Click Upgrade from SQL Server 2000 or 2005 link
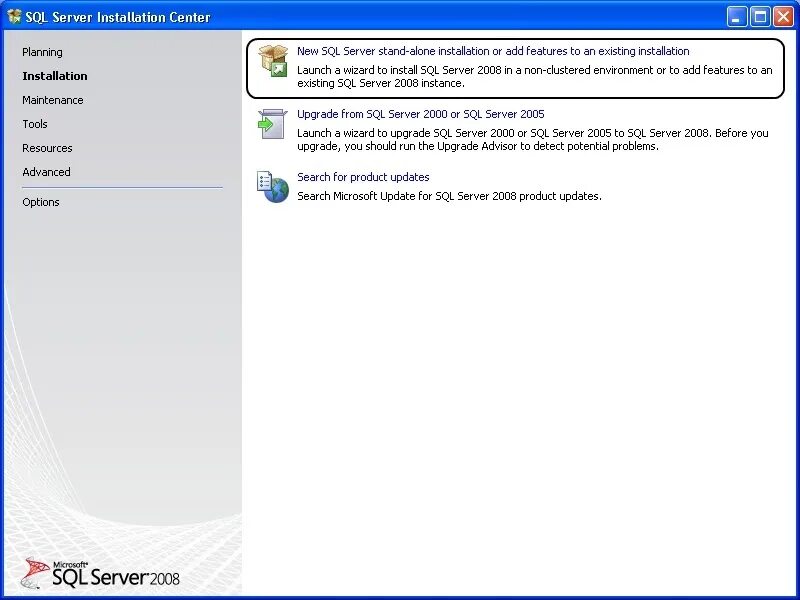Viewport: 800px width, 600px height. 420,114
